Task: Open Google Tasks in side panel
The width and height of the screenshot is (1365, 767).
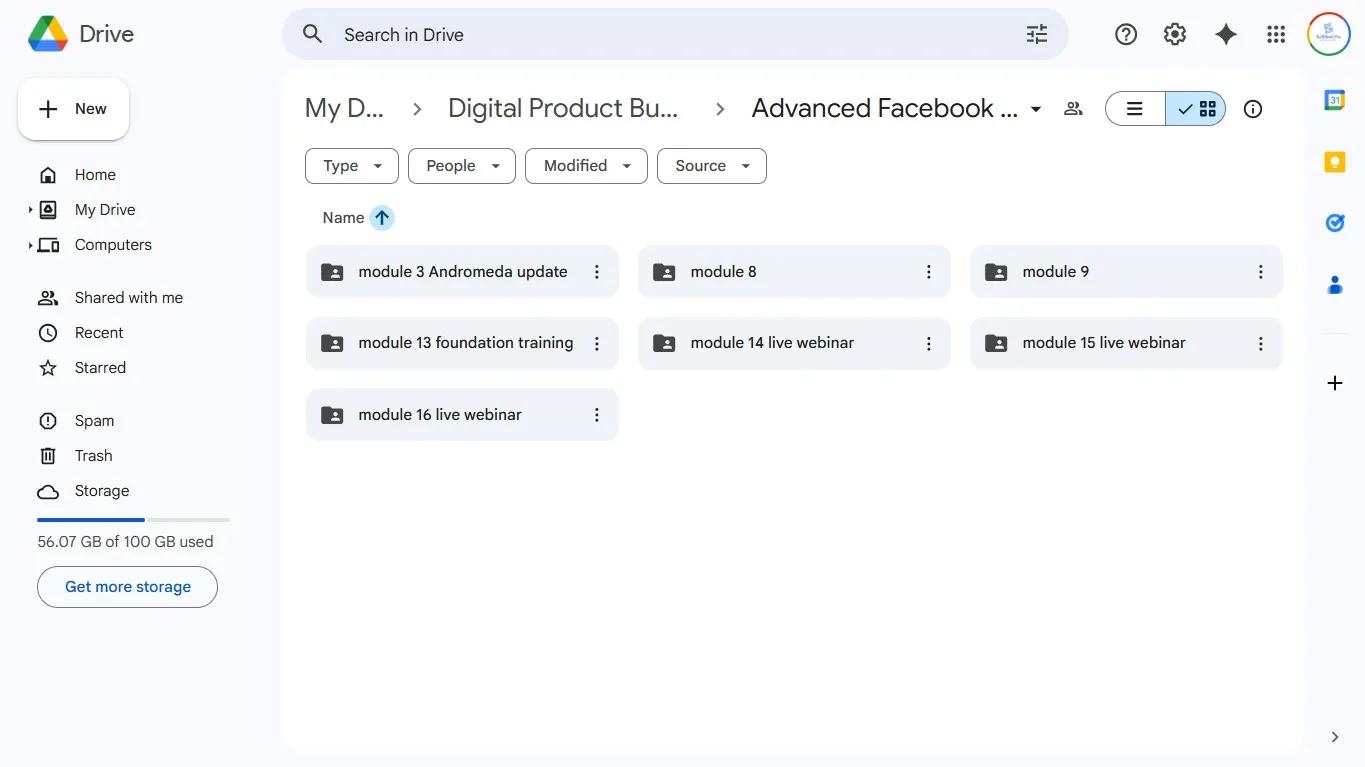Action: coord(1334,223)
